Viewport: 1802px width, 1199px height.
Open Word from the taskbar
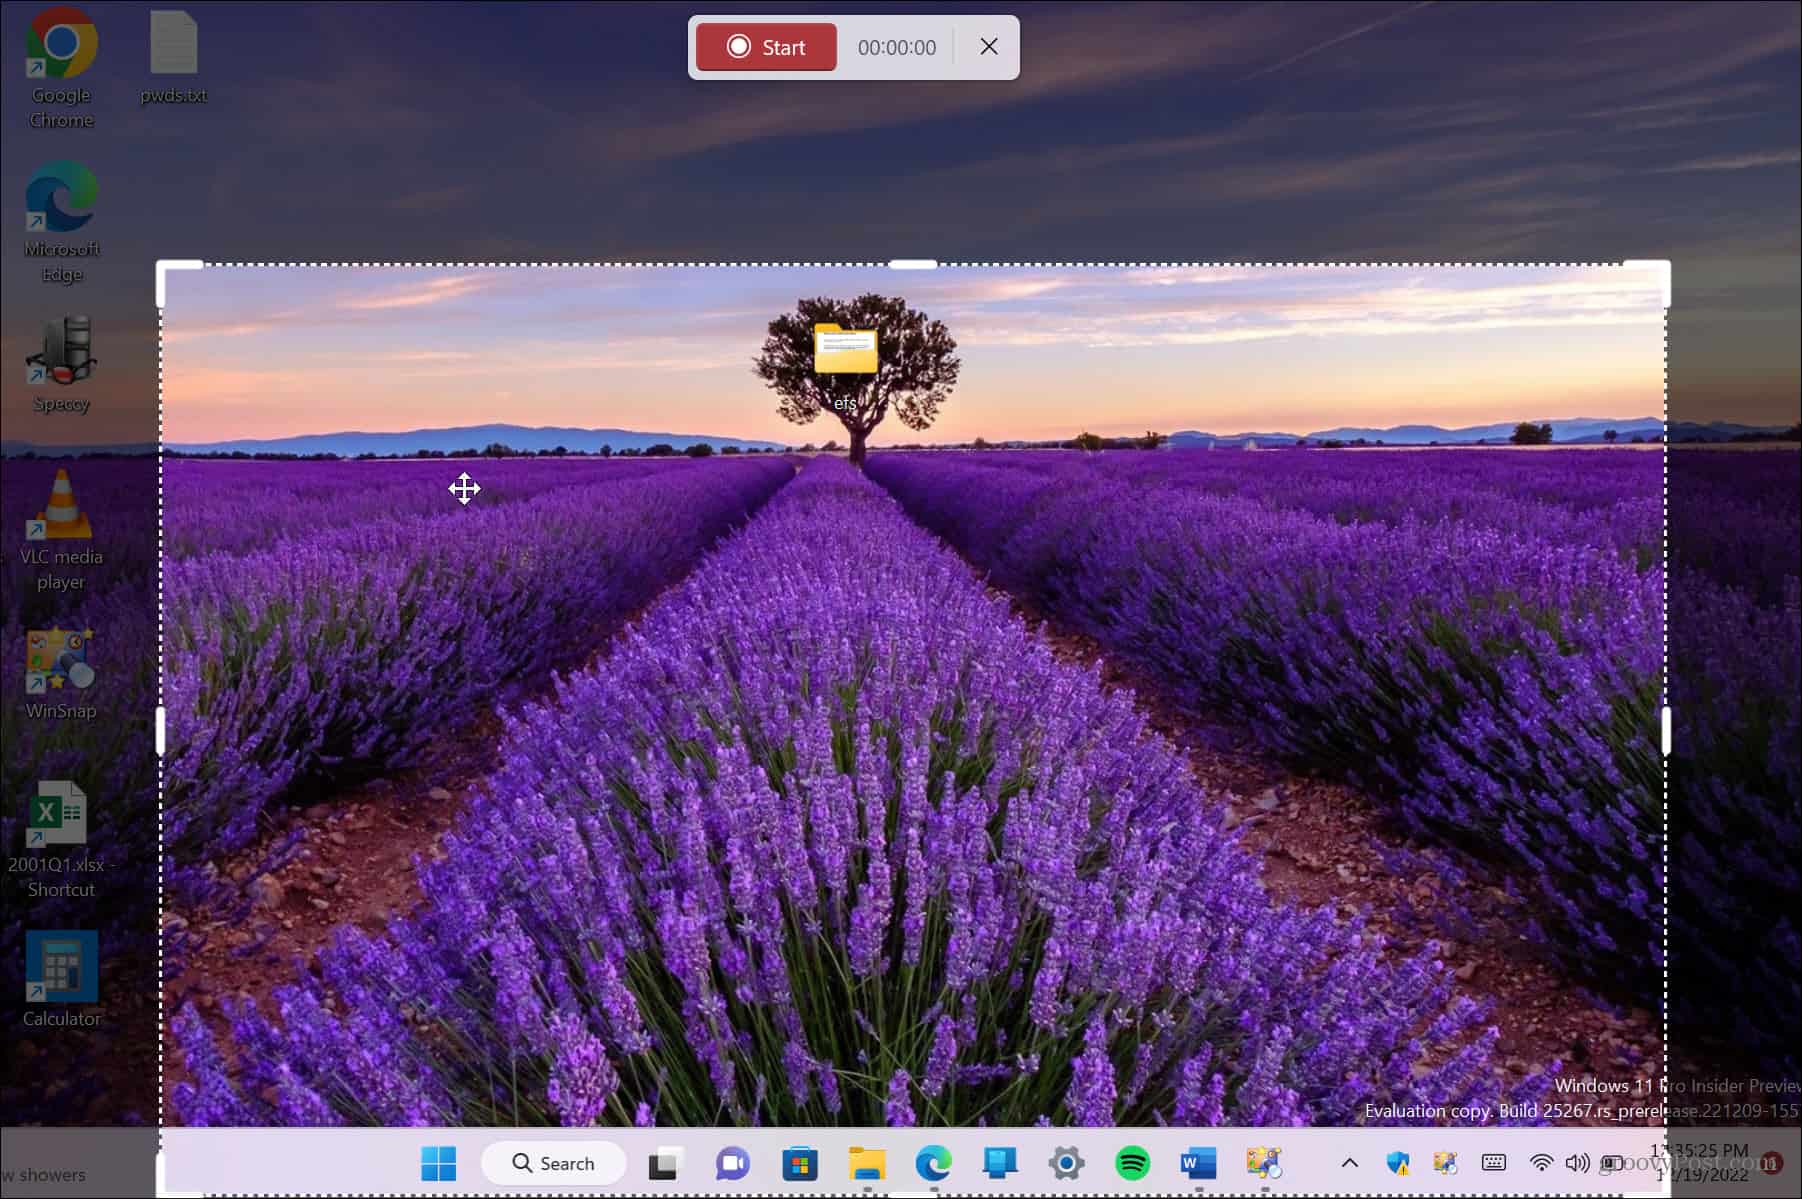[1198, 1163]
